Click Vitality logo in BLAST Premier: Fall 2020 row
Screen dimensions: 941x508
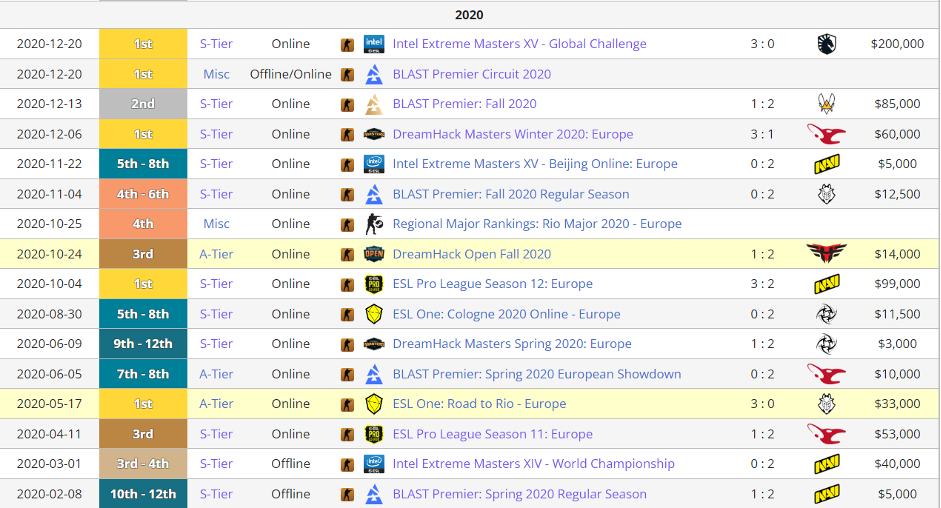tap(826, 104)
